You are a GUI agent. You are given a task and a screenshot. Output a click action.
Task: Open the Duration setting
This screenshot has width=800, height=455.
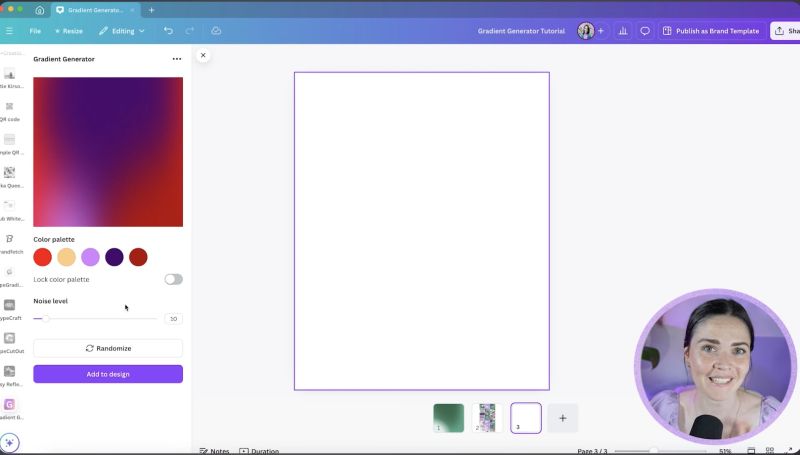coord(259,451)
